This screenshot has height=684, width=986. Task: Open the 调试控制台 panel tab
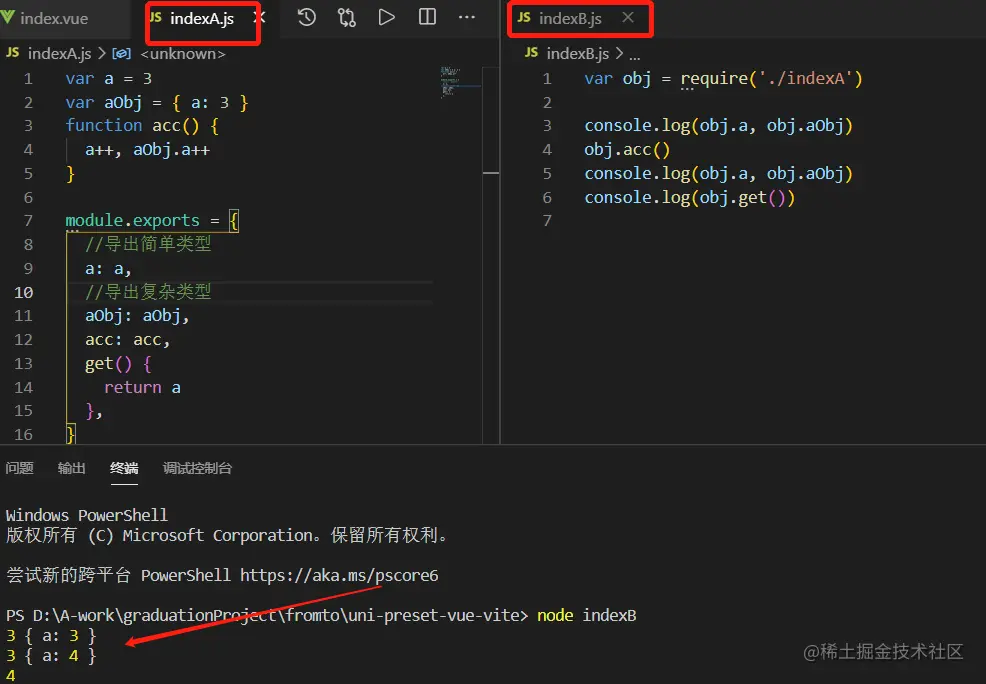197,468
